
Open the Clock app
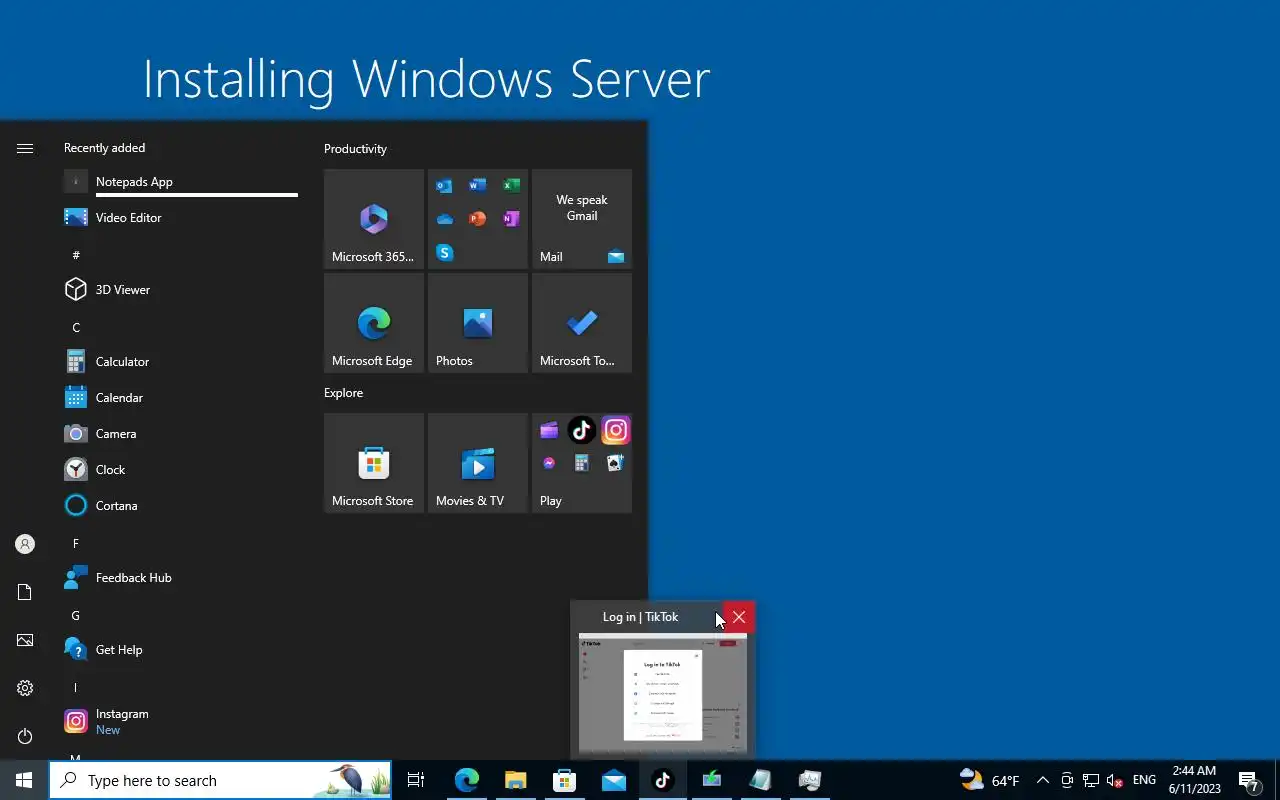tap(180, 469)
